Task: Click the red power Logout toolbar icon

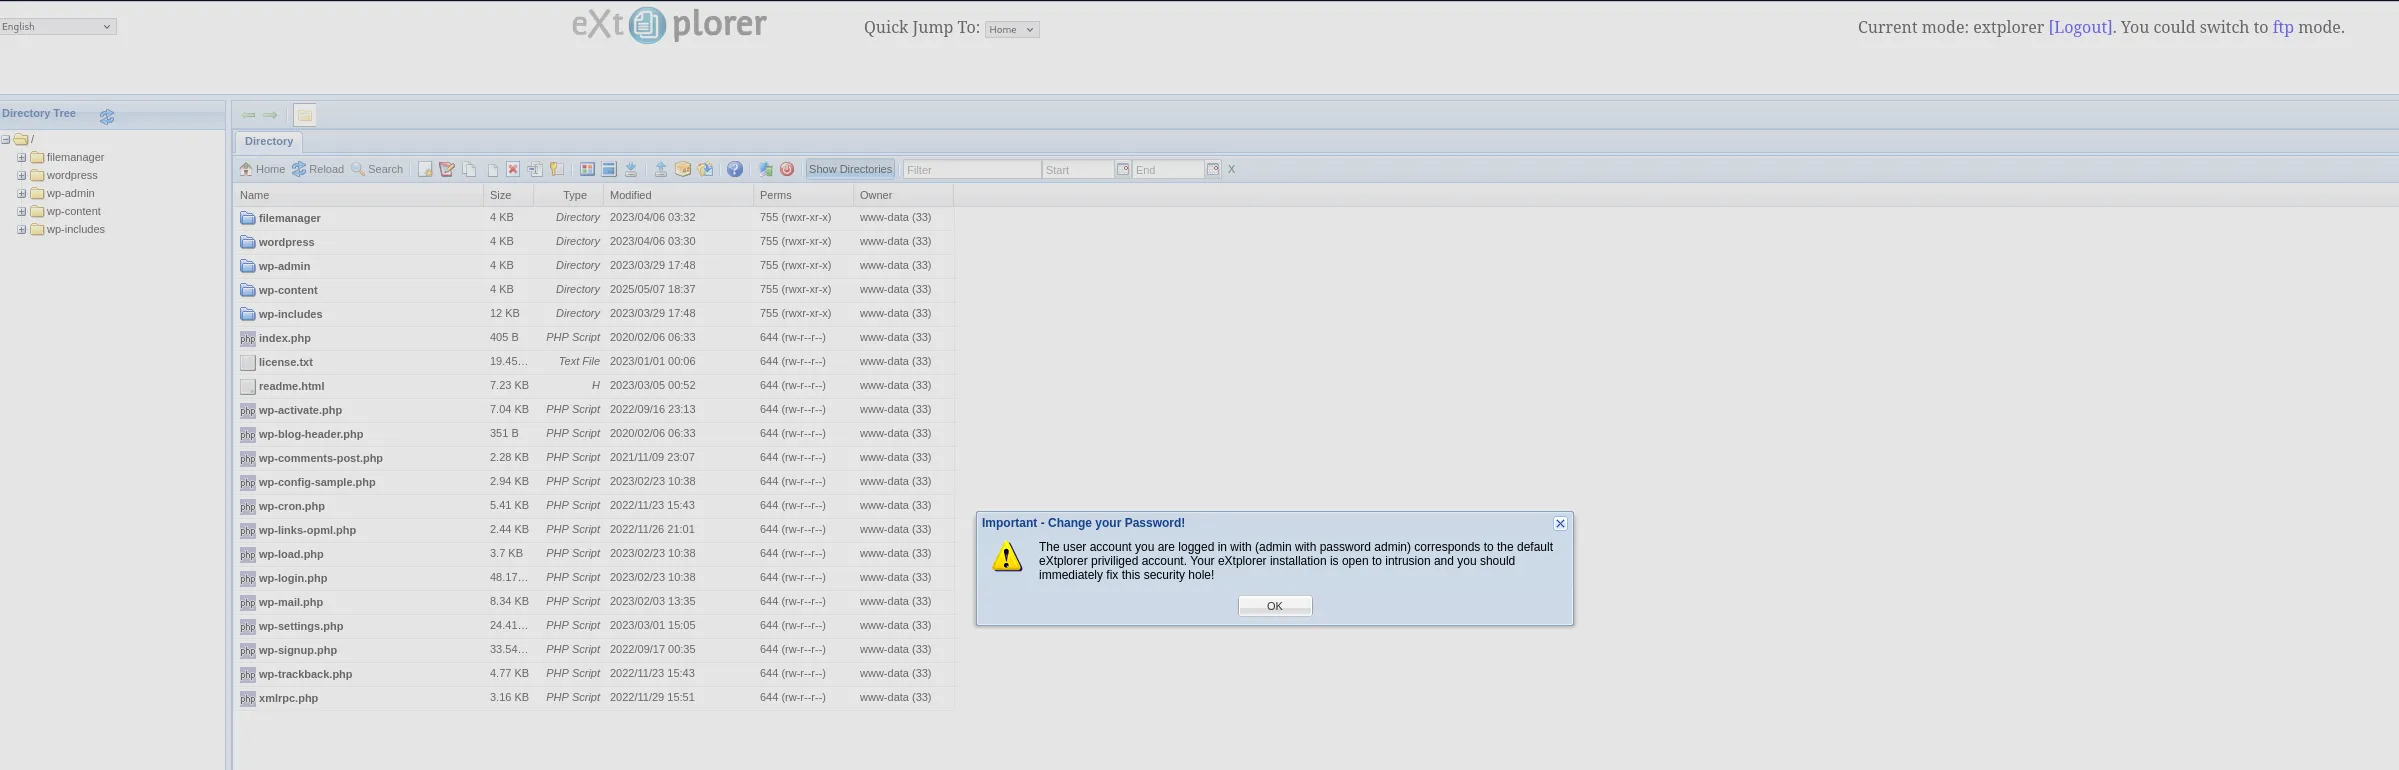Action: tap(787, 170)
